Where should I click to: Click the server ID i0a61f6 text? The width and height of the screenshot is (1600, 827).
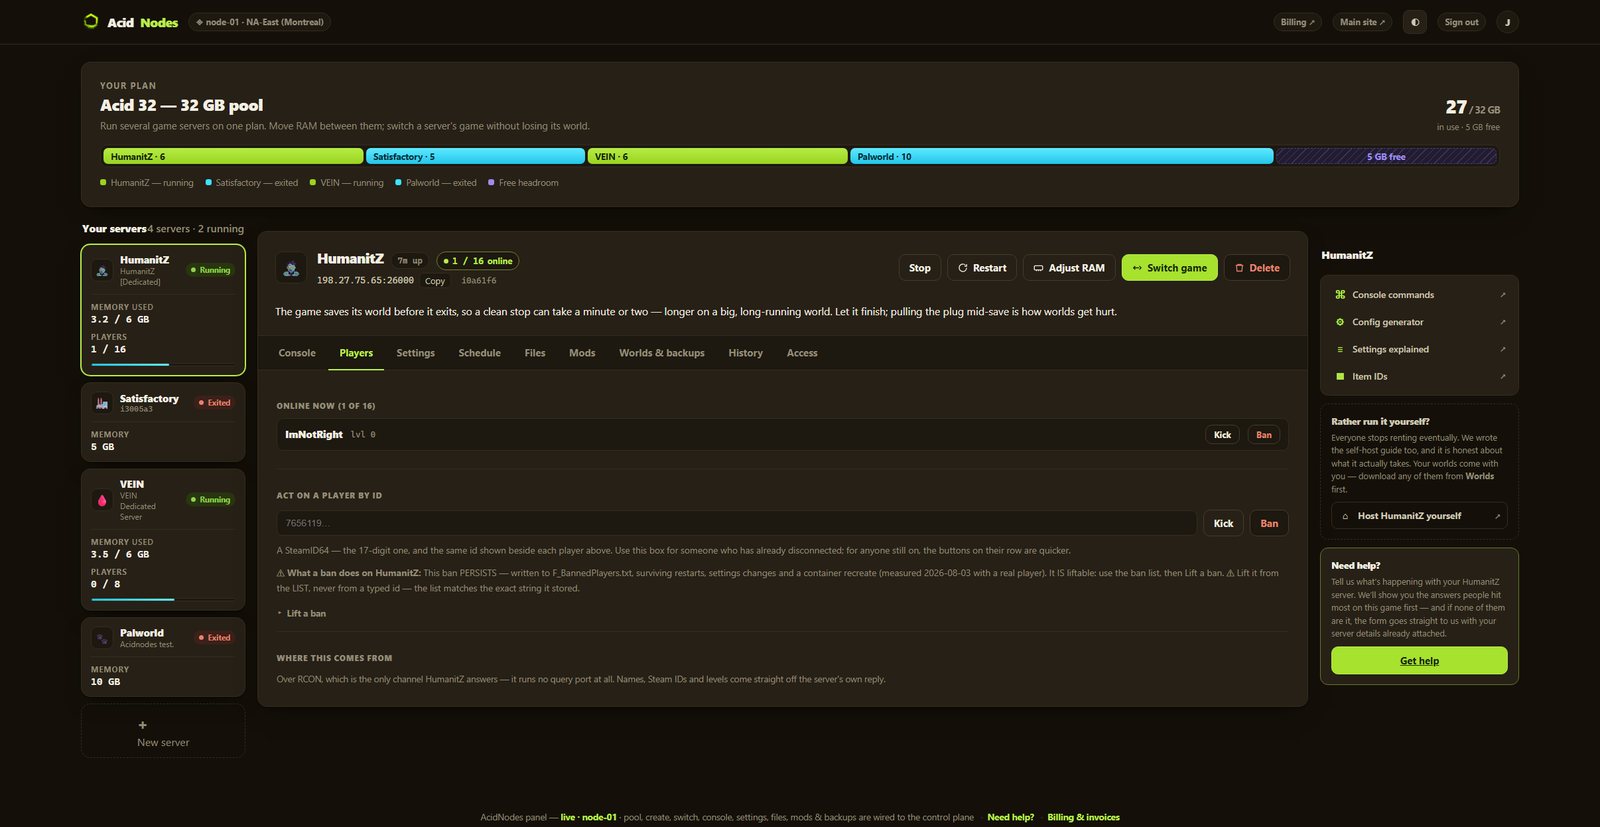click(x=479, y=281)
